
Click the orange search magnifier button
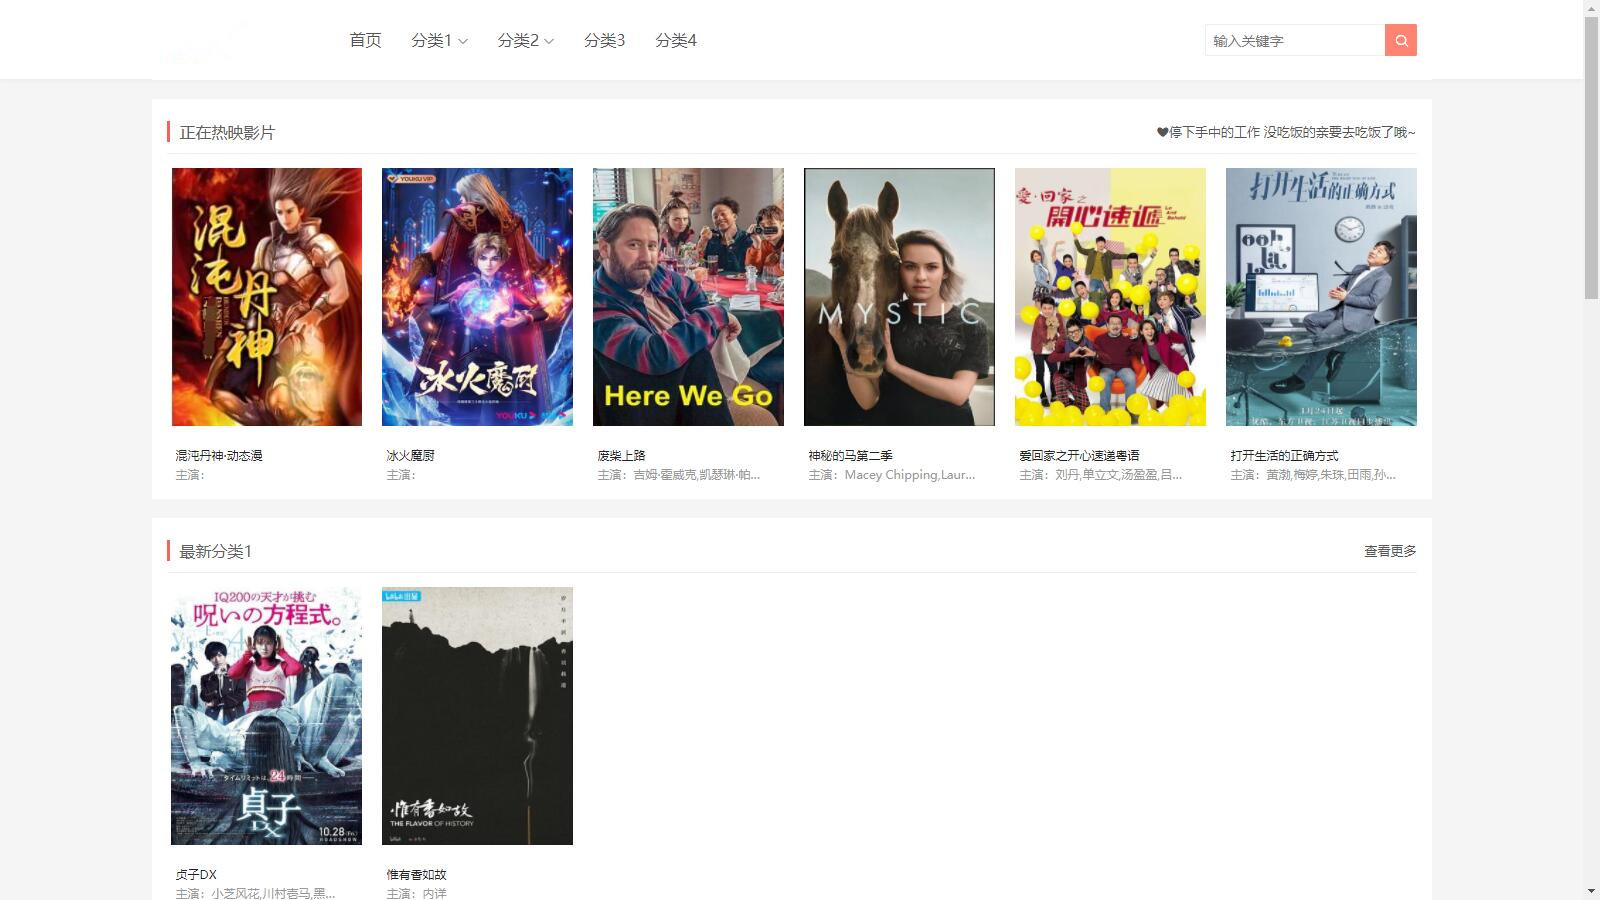pos(1401,40)
